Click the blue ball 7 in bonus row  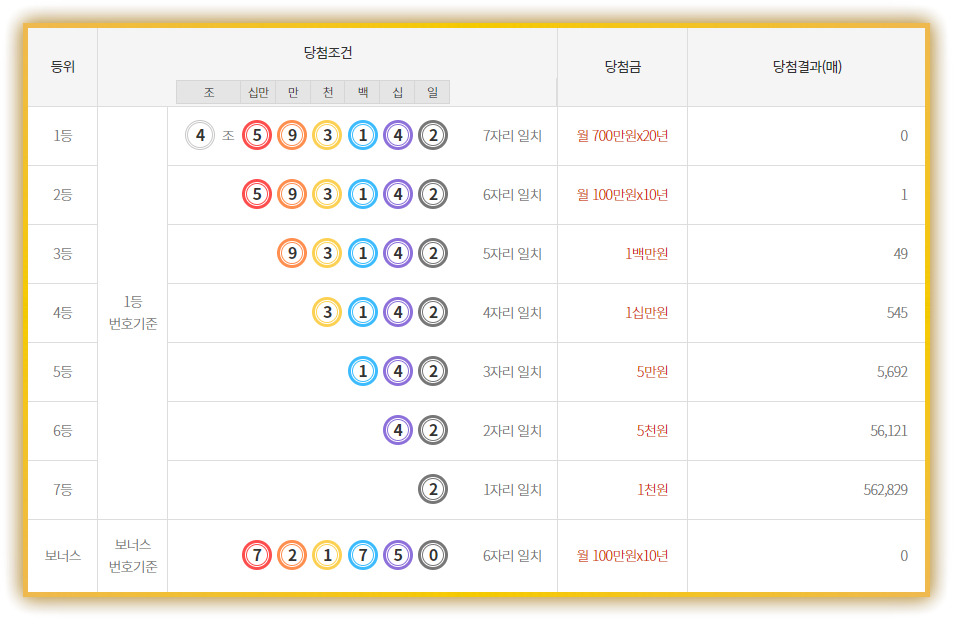point(363,555)
